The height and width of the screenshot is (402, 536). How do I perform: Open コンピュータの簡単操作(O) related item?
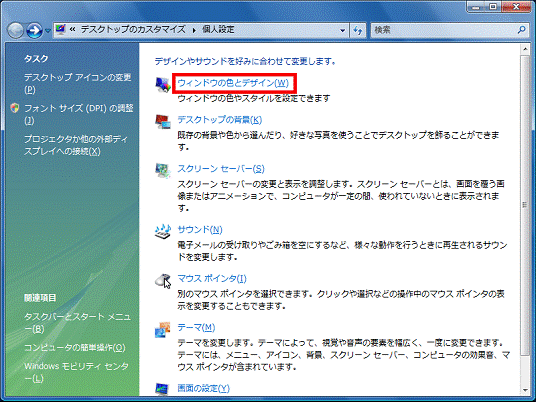tap(75, 348)
